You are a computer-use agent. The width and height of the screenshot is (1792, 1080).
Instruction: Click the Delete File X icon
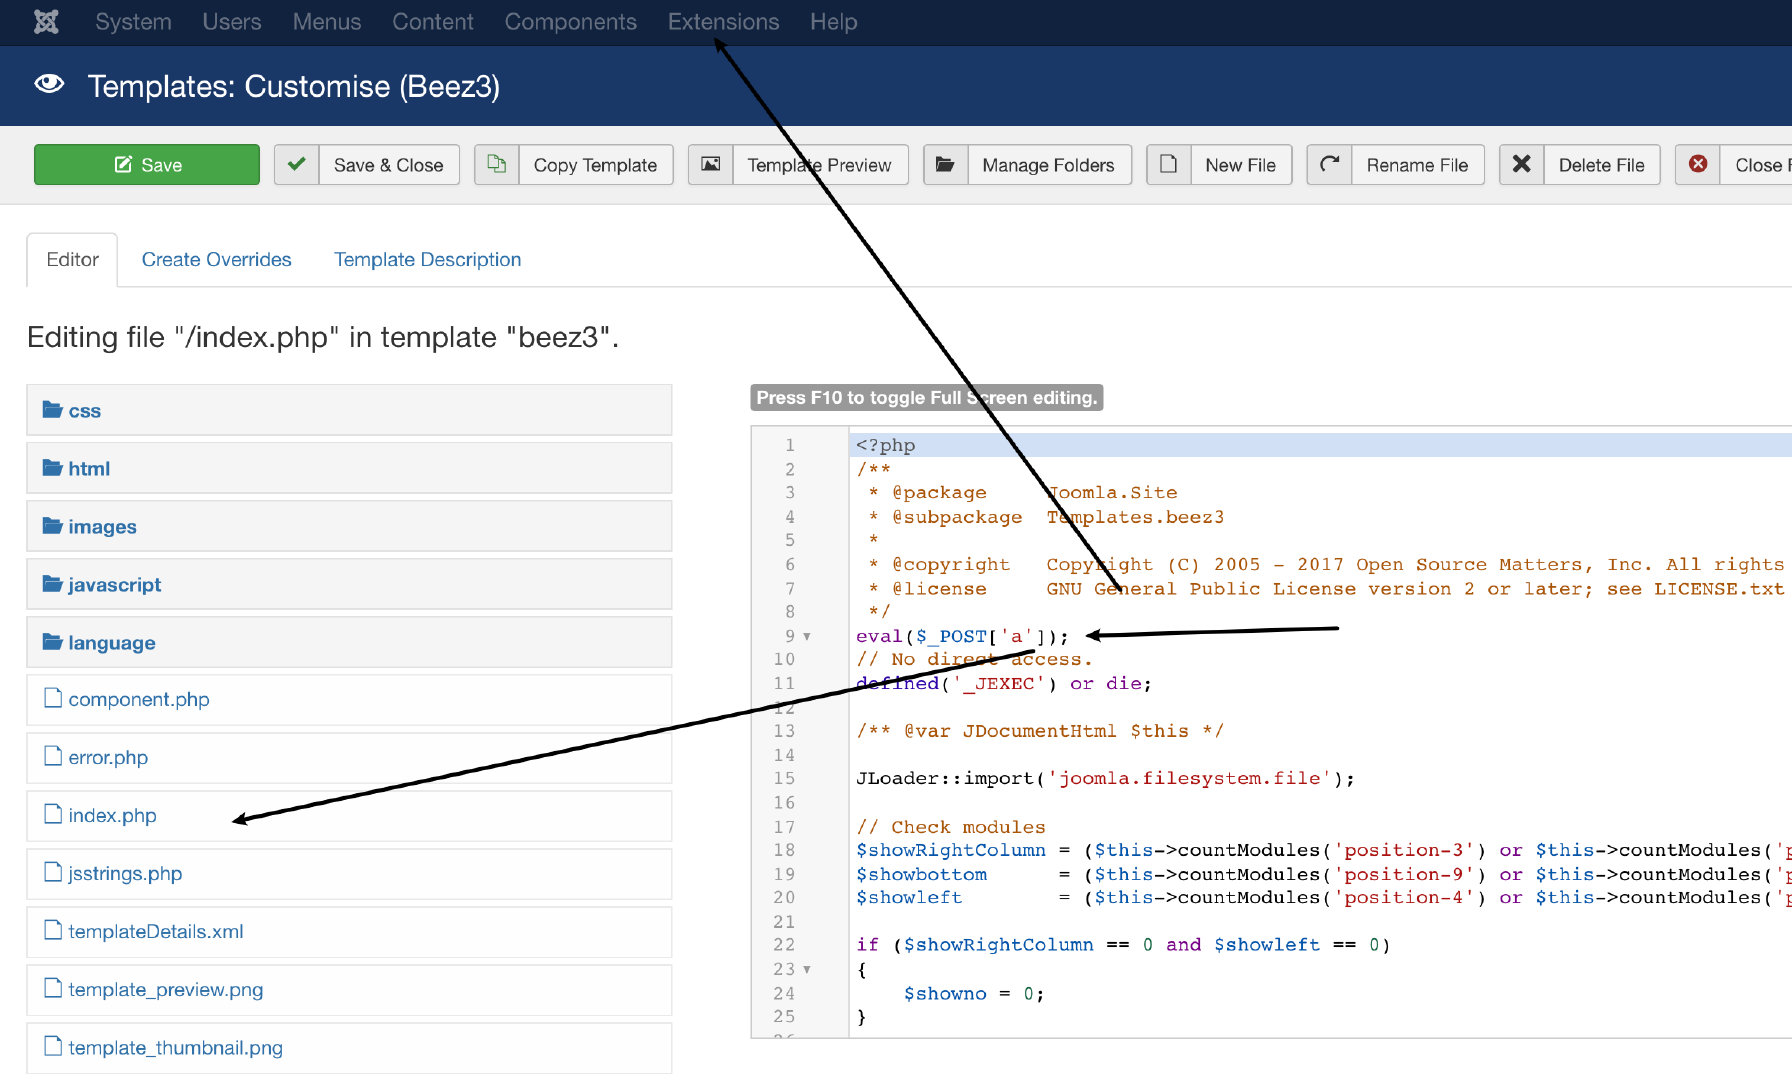pyautogui.click(x=1521, y=164)
